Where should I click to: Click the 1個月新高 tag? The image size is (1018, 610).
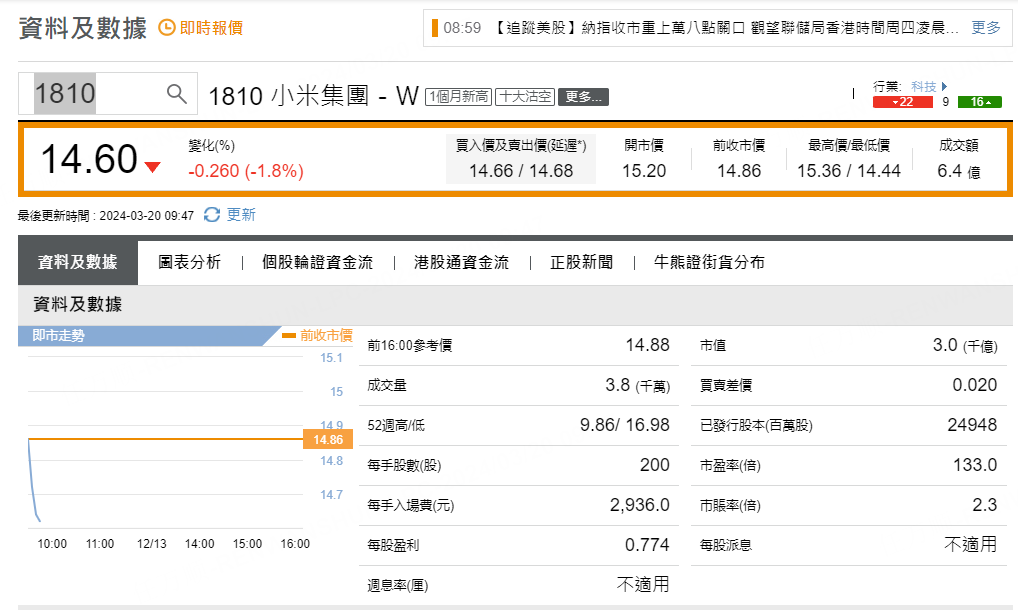(x=458, y=97)
